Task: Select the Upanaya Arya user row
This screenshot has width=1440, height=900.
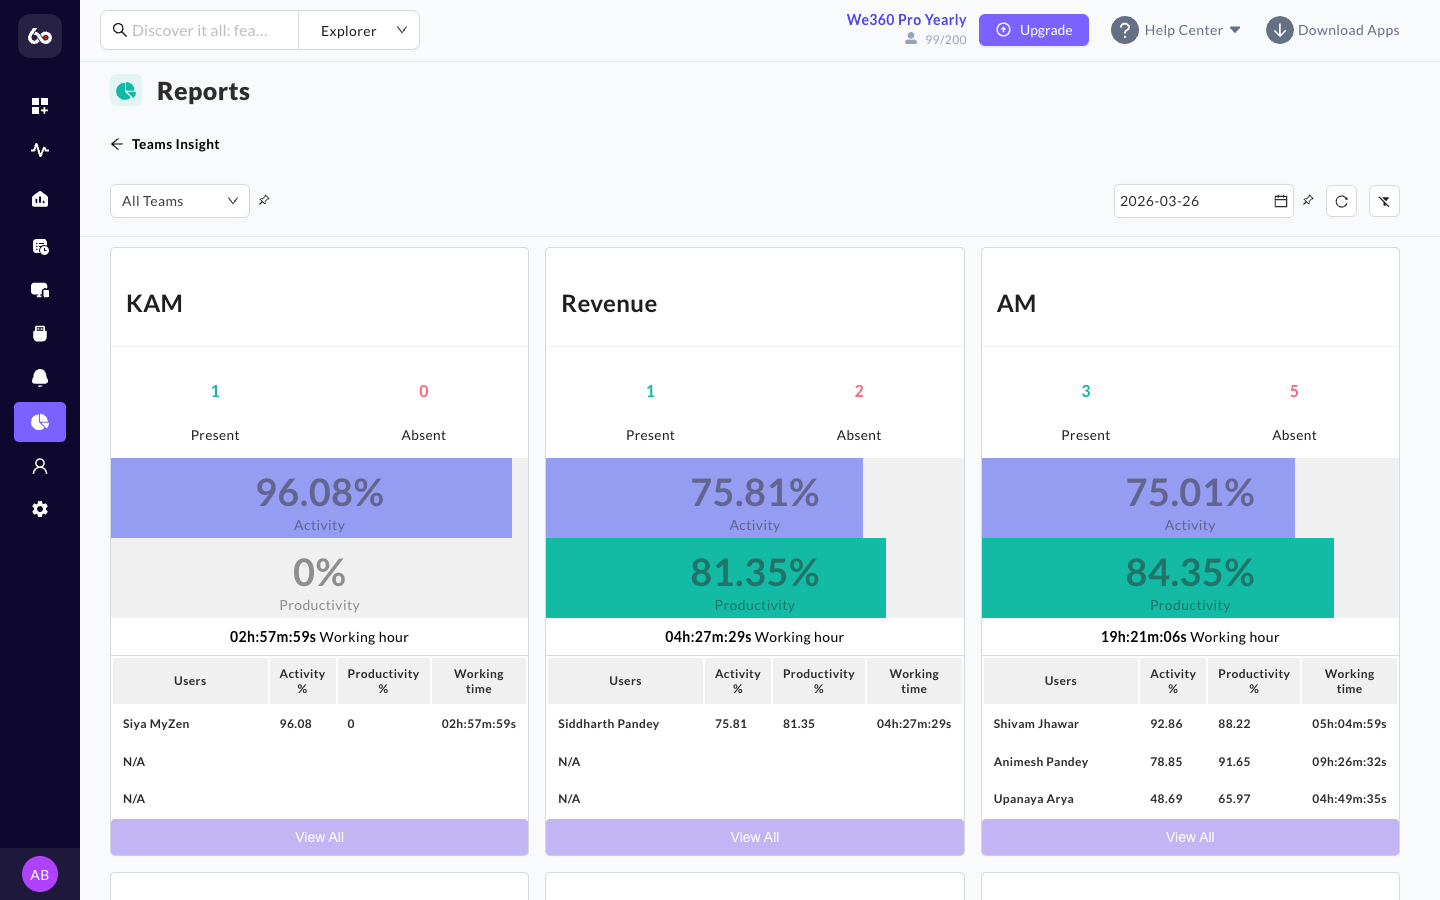Action: pos(1190,799)
